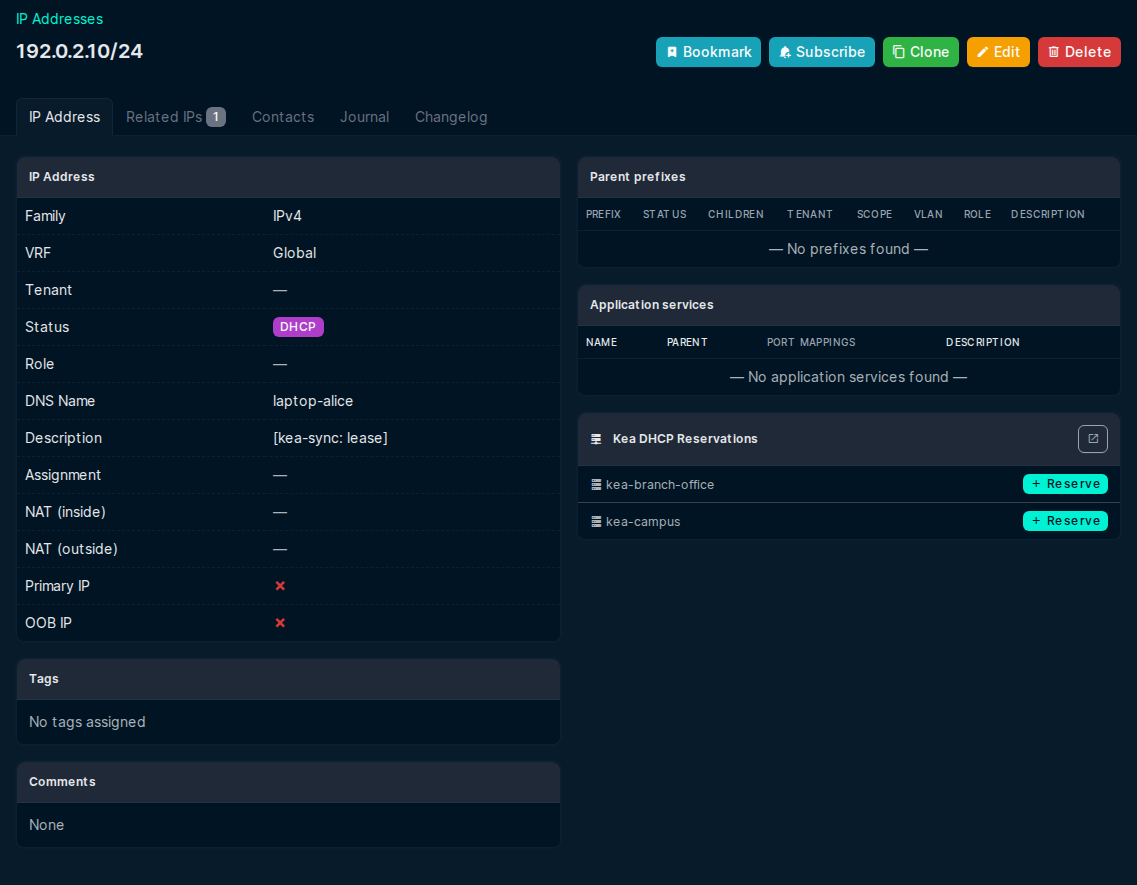
Task: Click Parent prefixes Description column header
Action: (1047, 215)
